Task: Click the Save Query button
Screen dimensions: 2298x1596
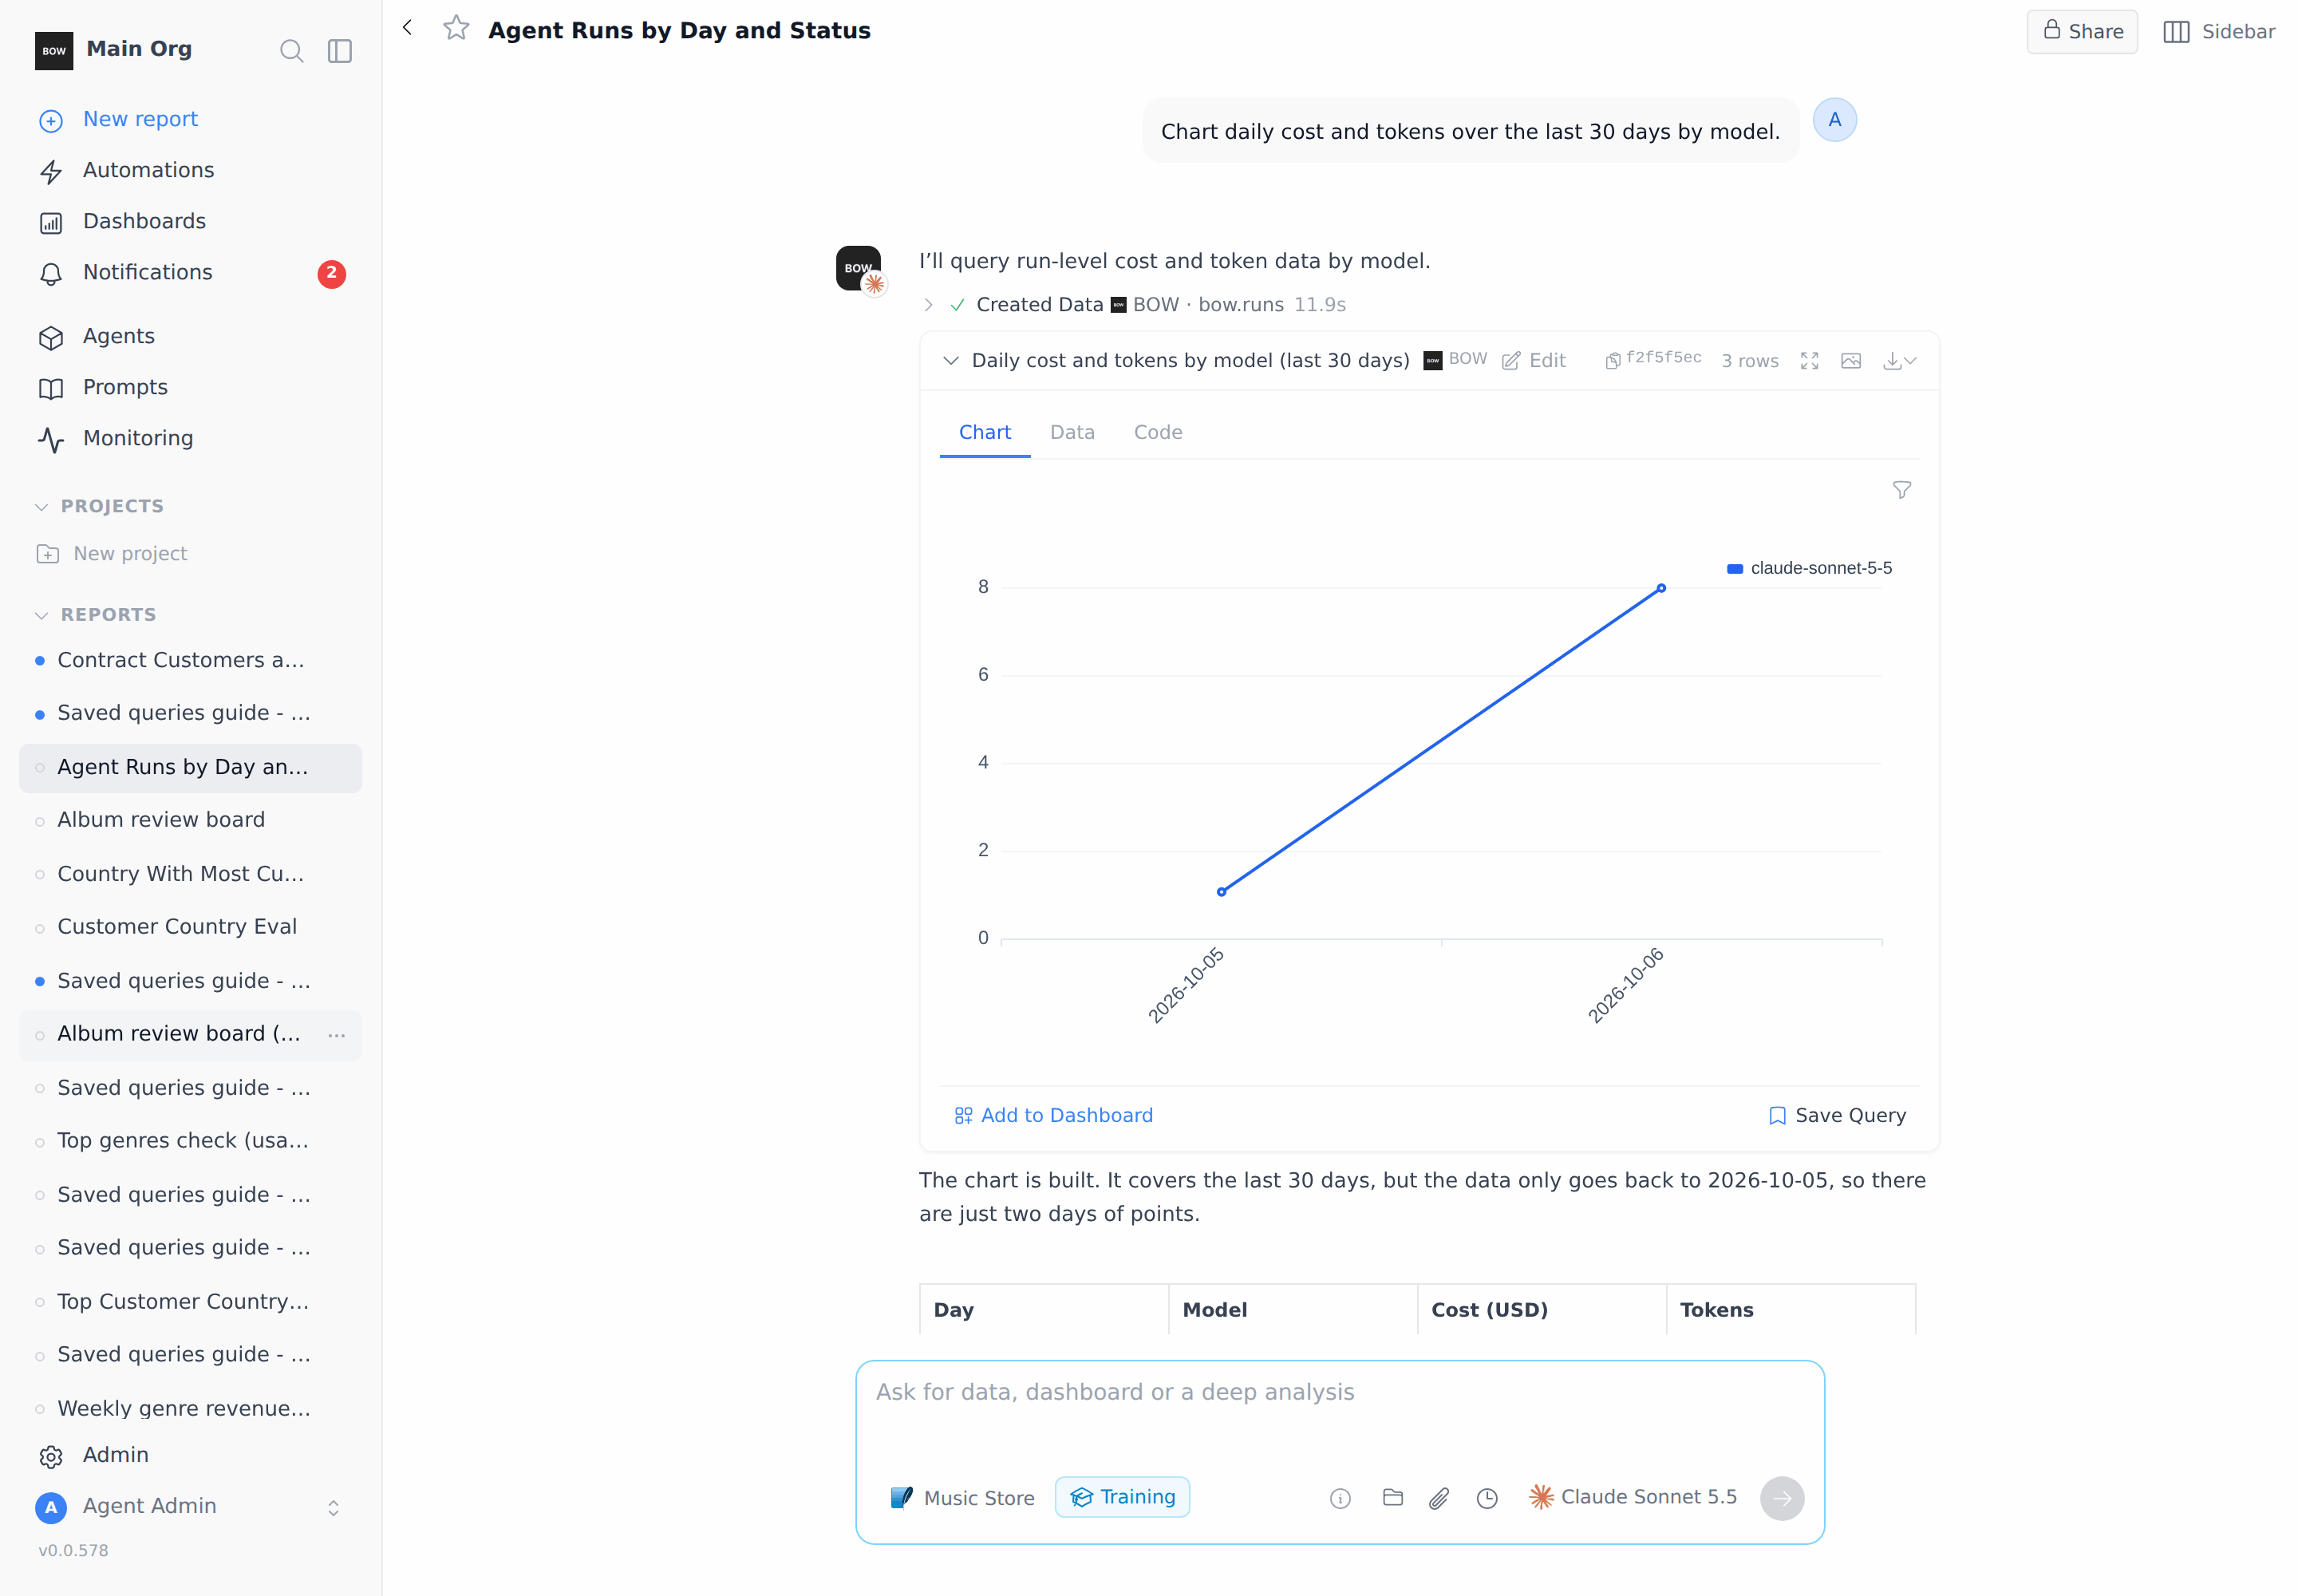Action: pos(1837,1115)
